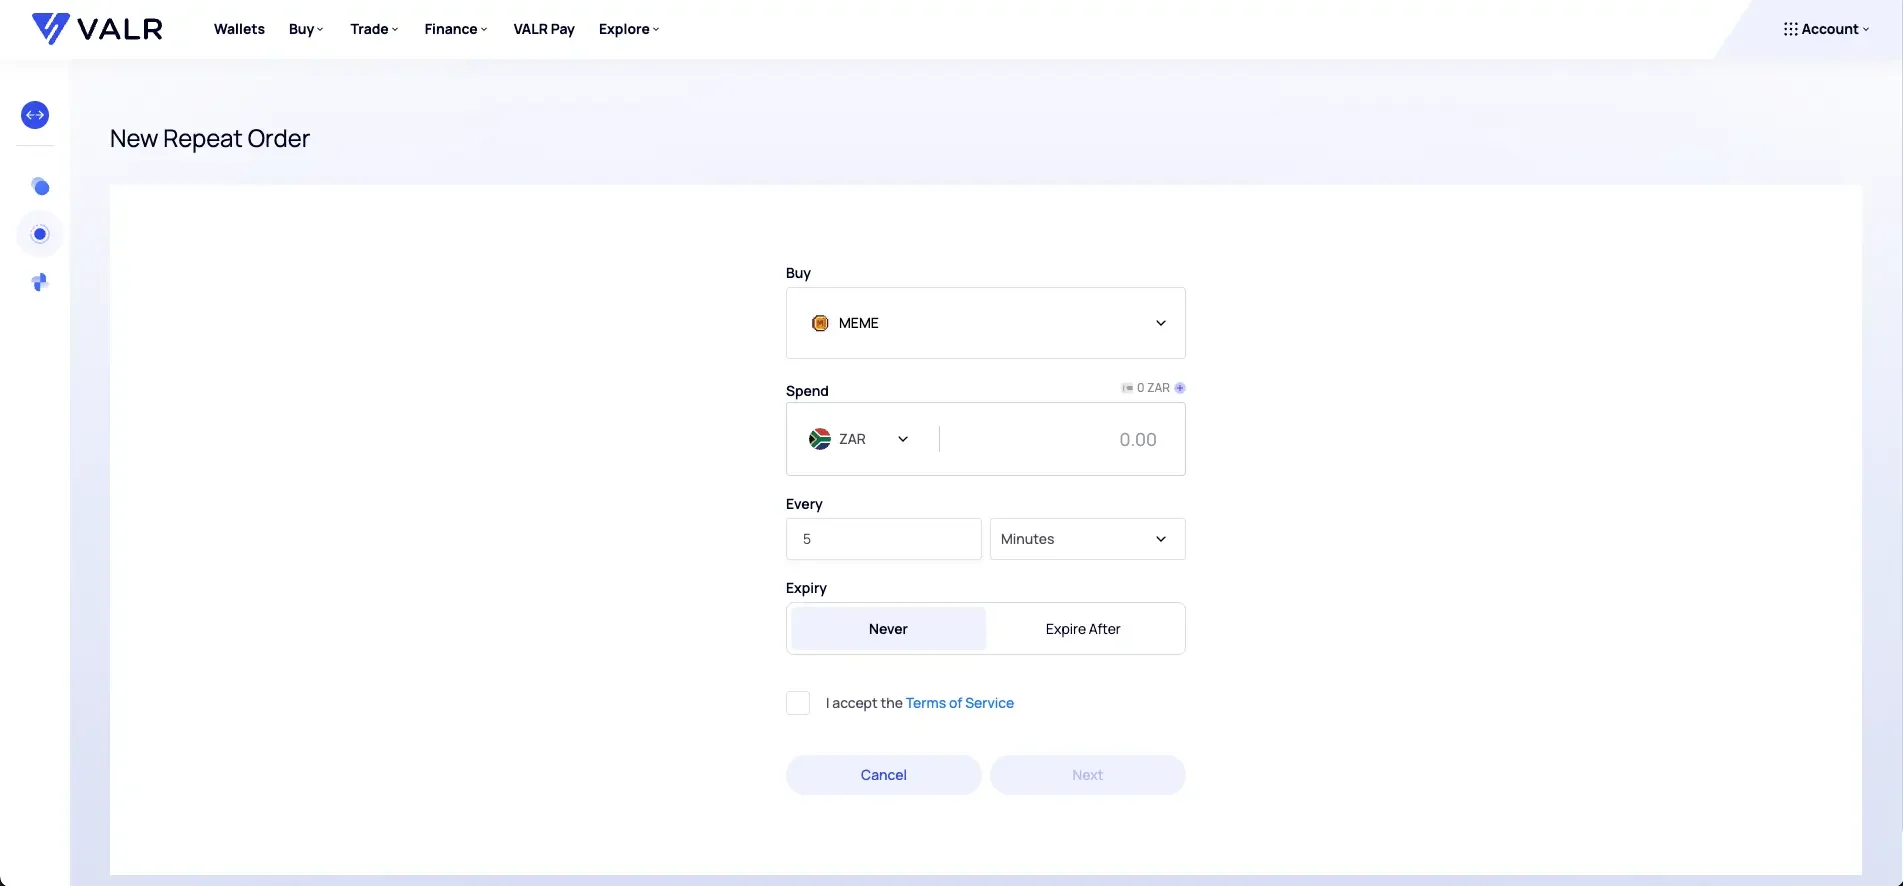This screenshot has width=1903, height=886.
Task: Select the Never expiry option
Action: click(x=888, y=629)
